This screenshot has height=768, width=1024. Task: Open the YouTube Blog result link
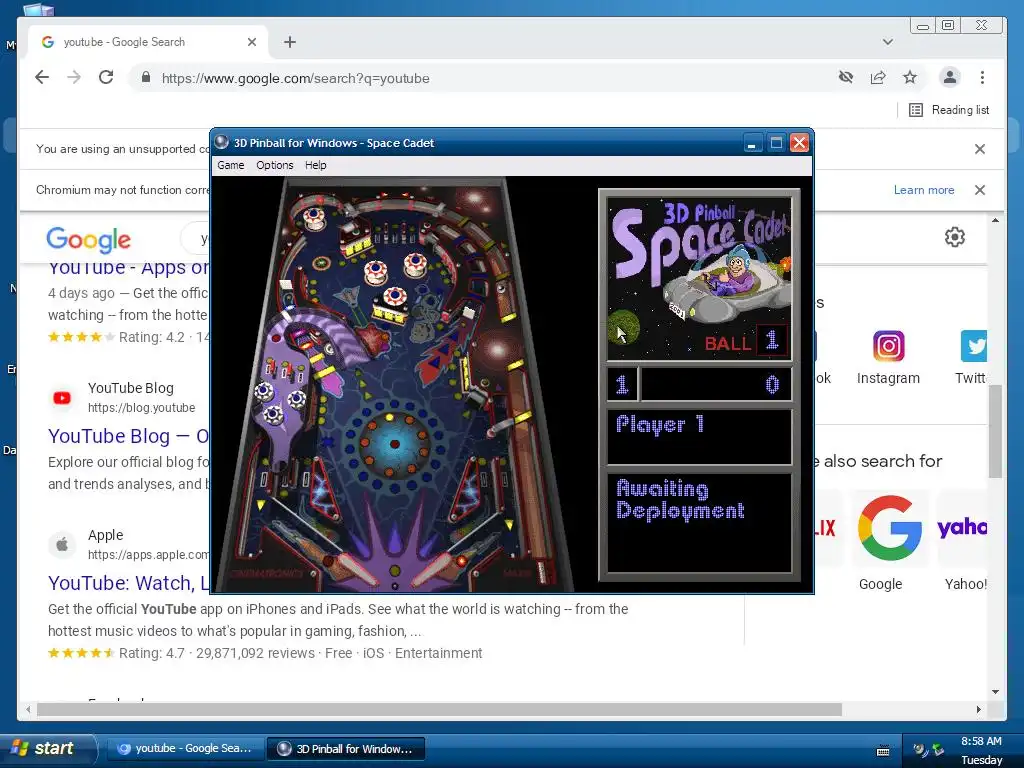pos(129,436)
